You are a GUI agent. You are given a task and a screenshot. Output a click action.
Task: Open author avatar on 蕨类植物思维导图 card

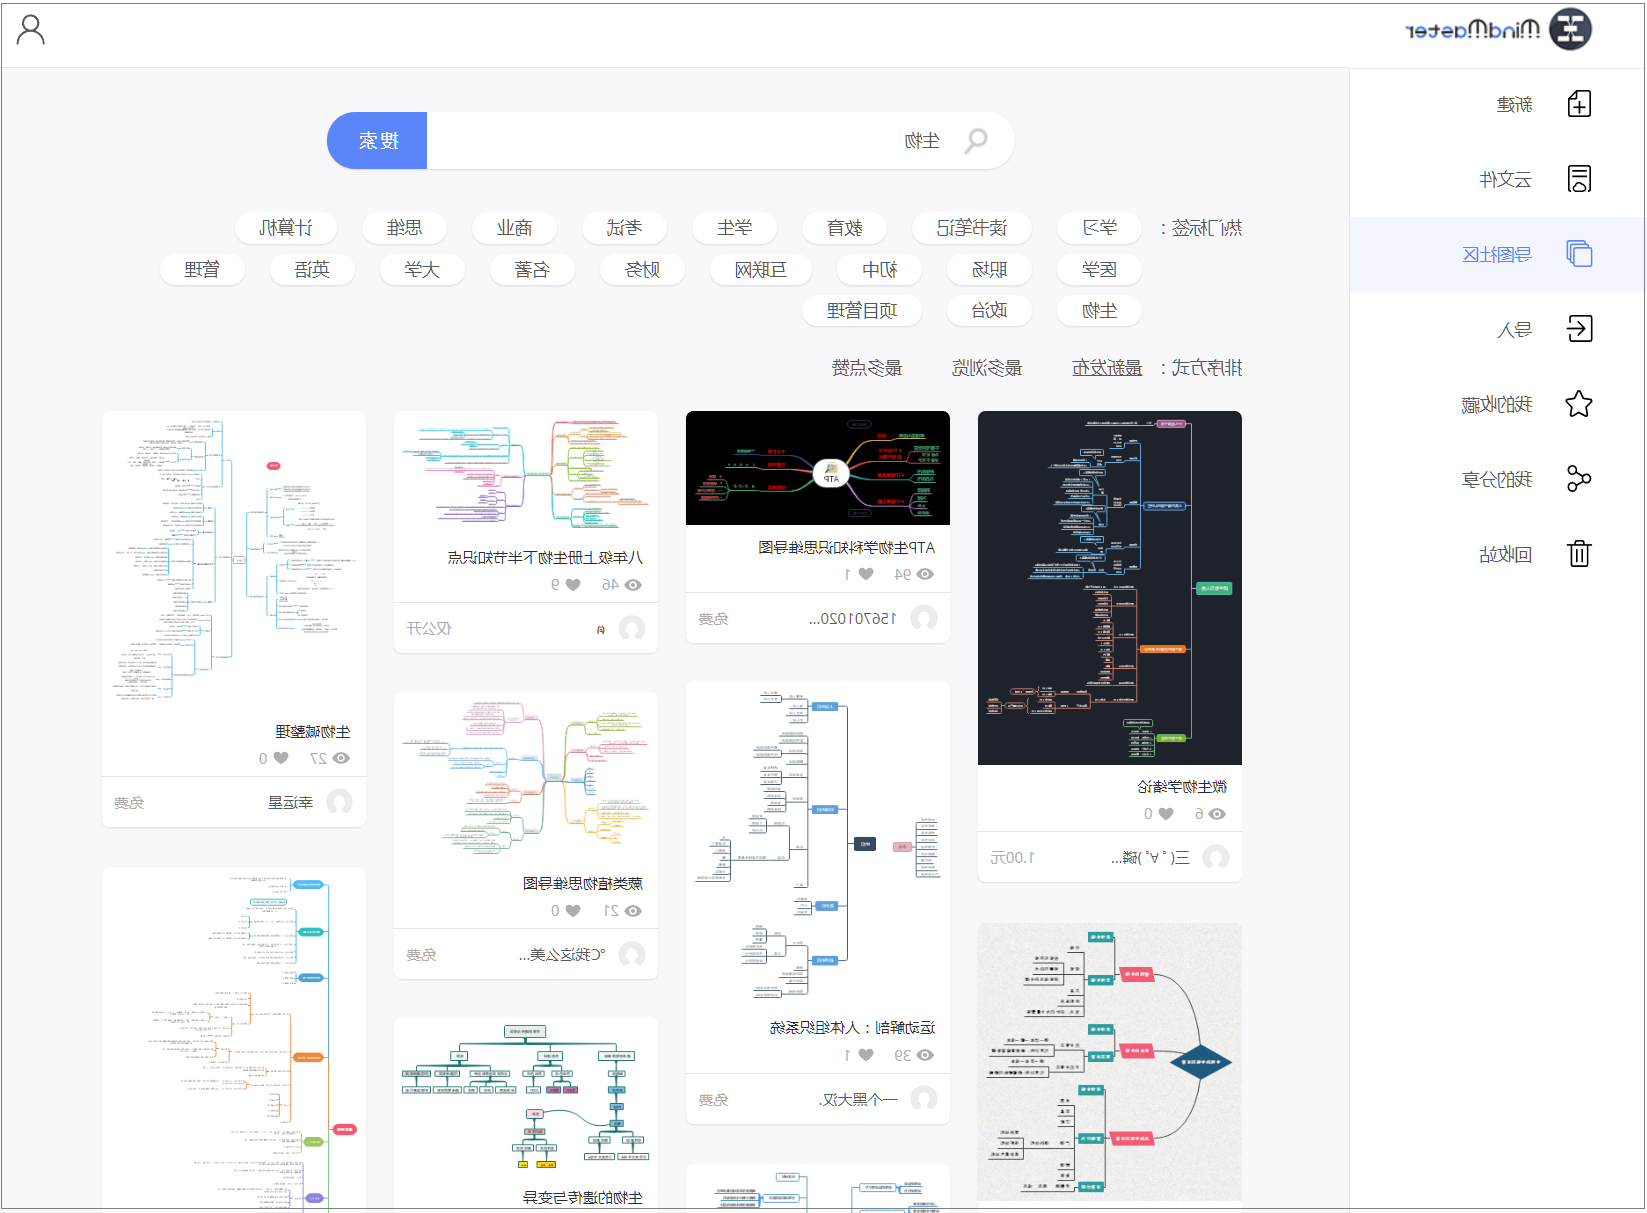click(632, 954)
